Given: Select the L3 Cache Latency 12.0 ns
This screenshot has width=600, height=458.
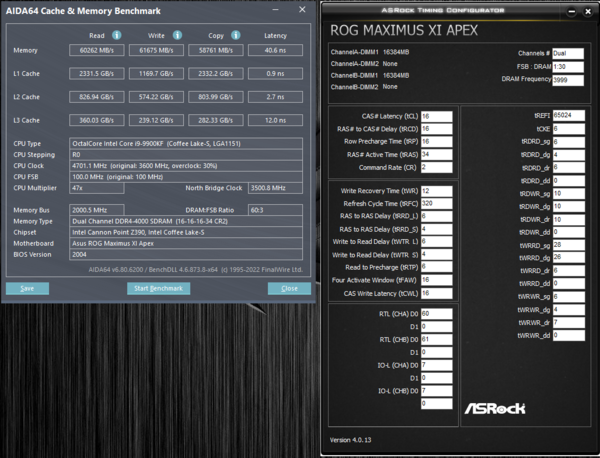Looking at the screenshot, I should coord(275,120).
